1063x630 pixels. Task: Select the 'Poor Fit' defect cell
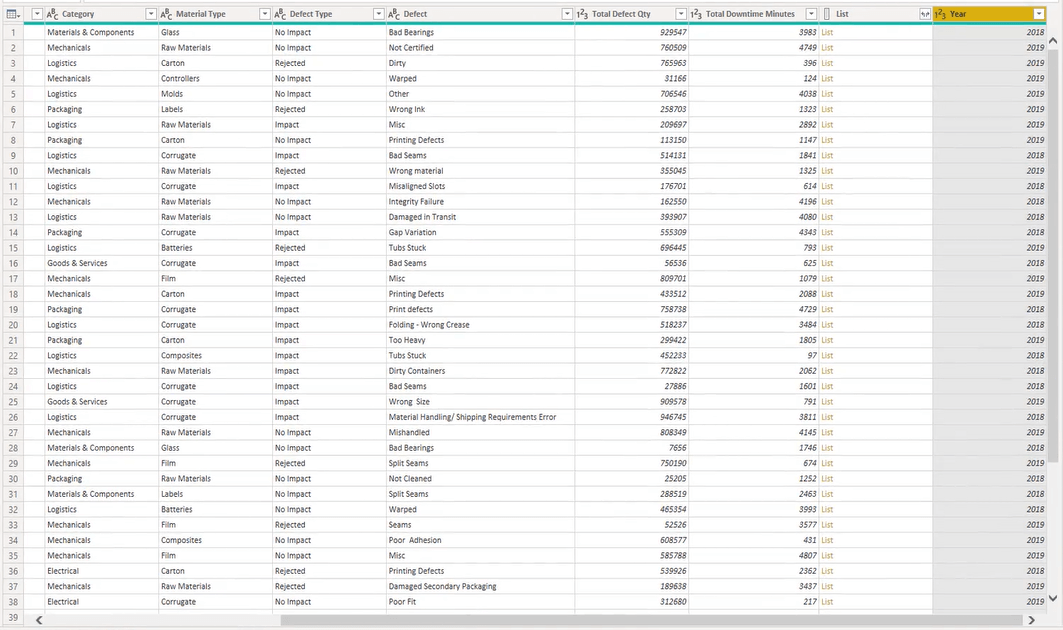coord(481,602)
